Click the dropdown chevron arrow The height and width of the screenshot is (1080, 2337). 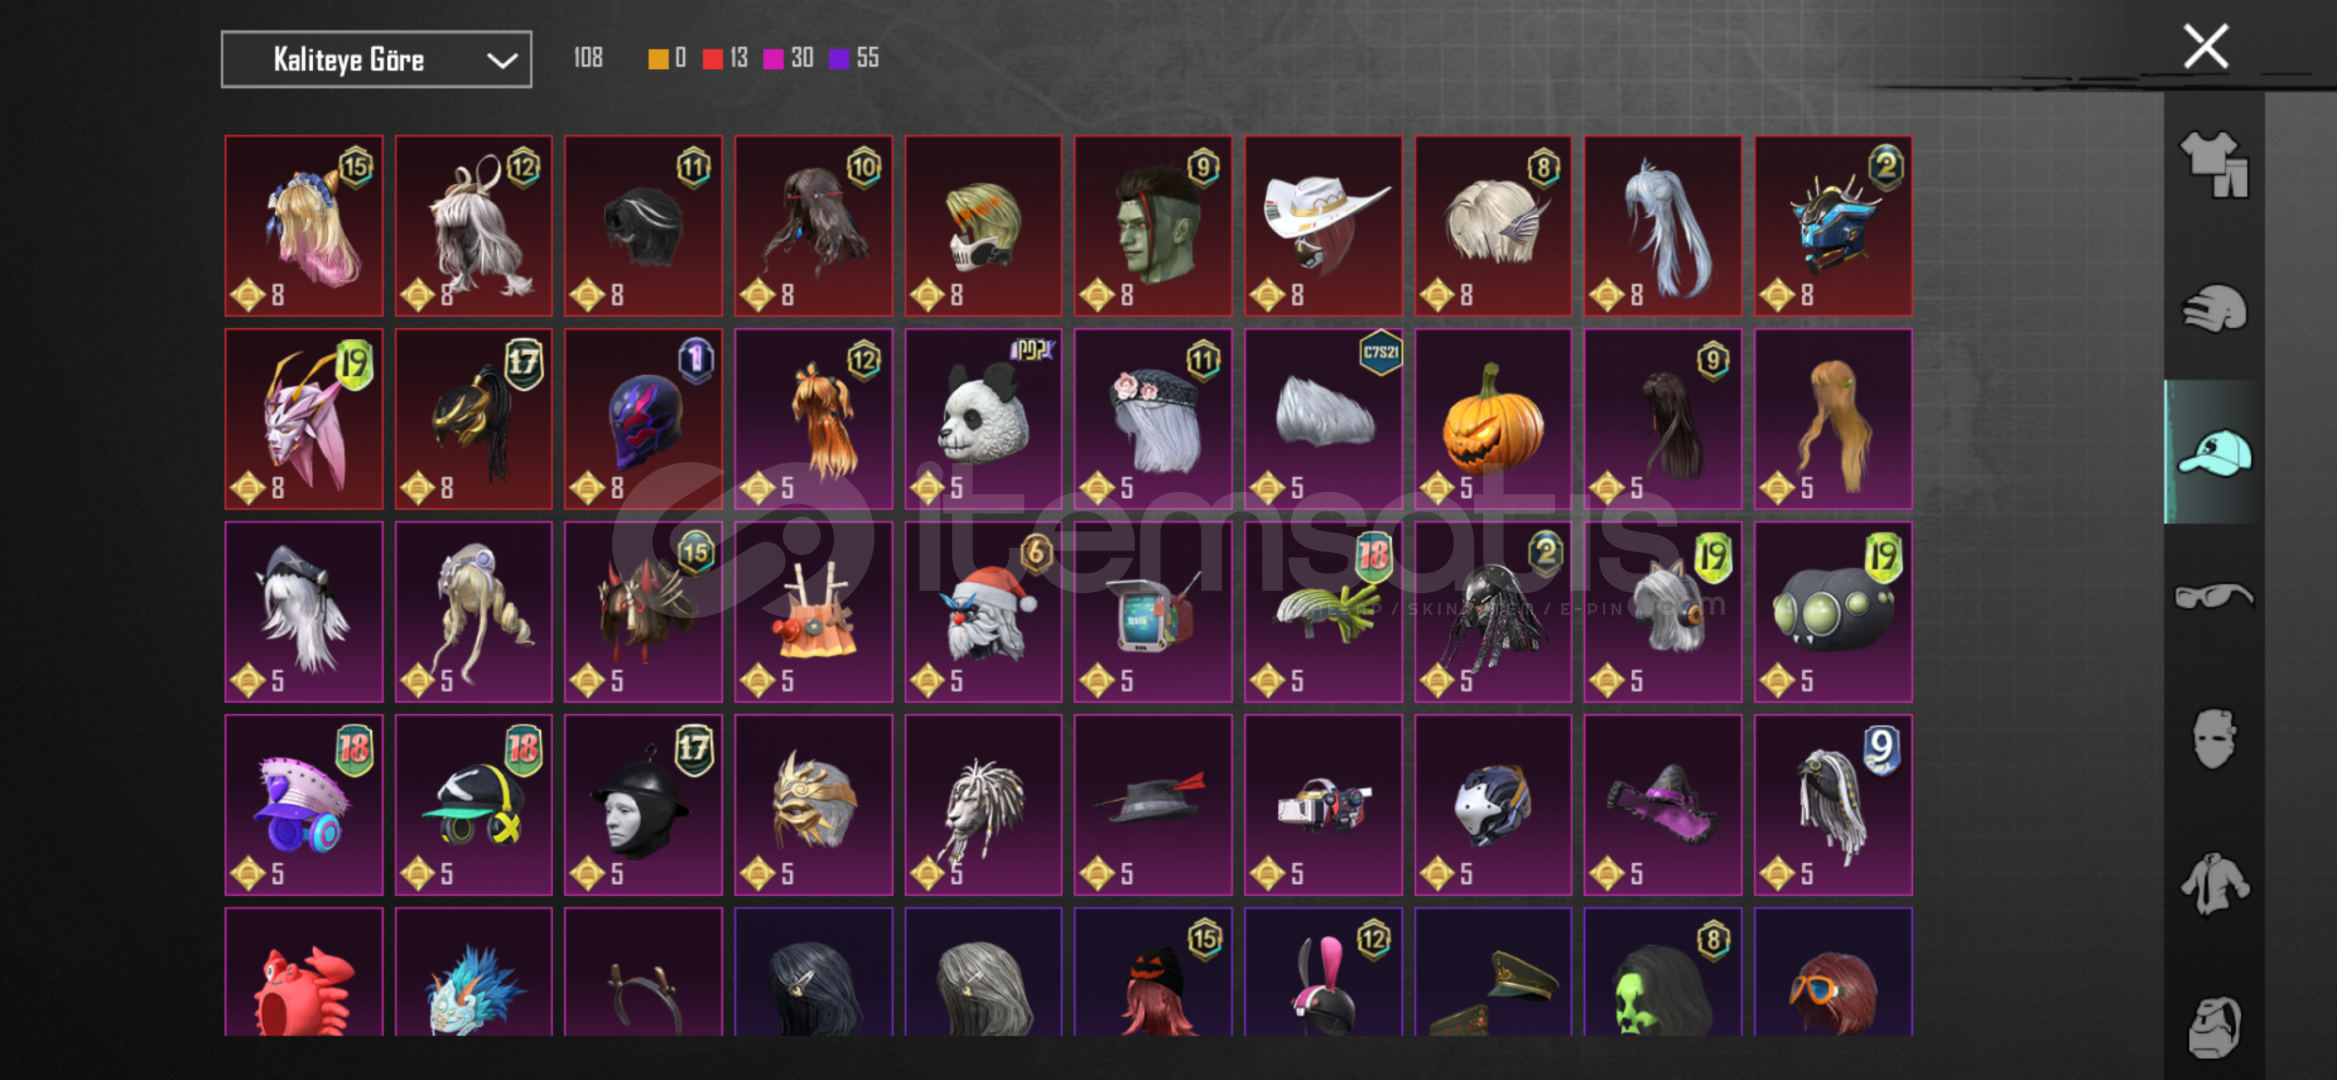[501, 61]
